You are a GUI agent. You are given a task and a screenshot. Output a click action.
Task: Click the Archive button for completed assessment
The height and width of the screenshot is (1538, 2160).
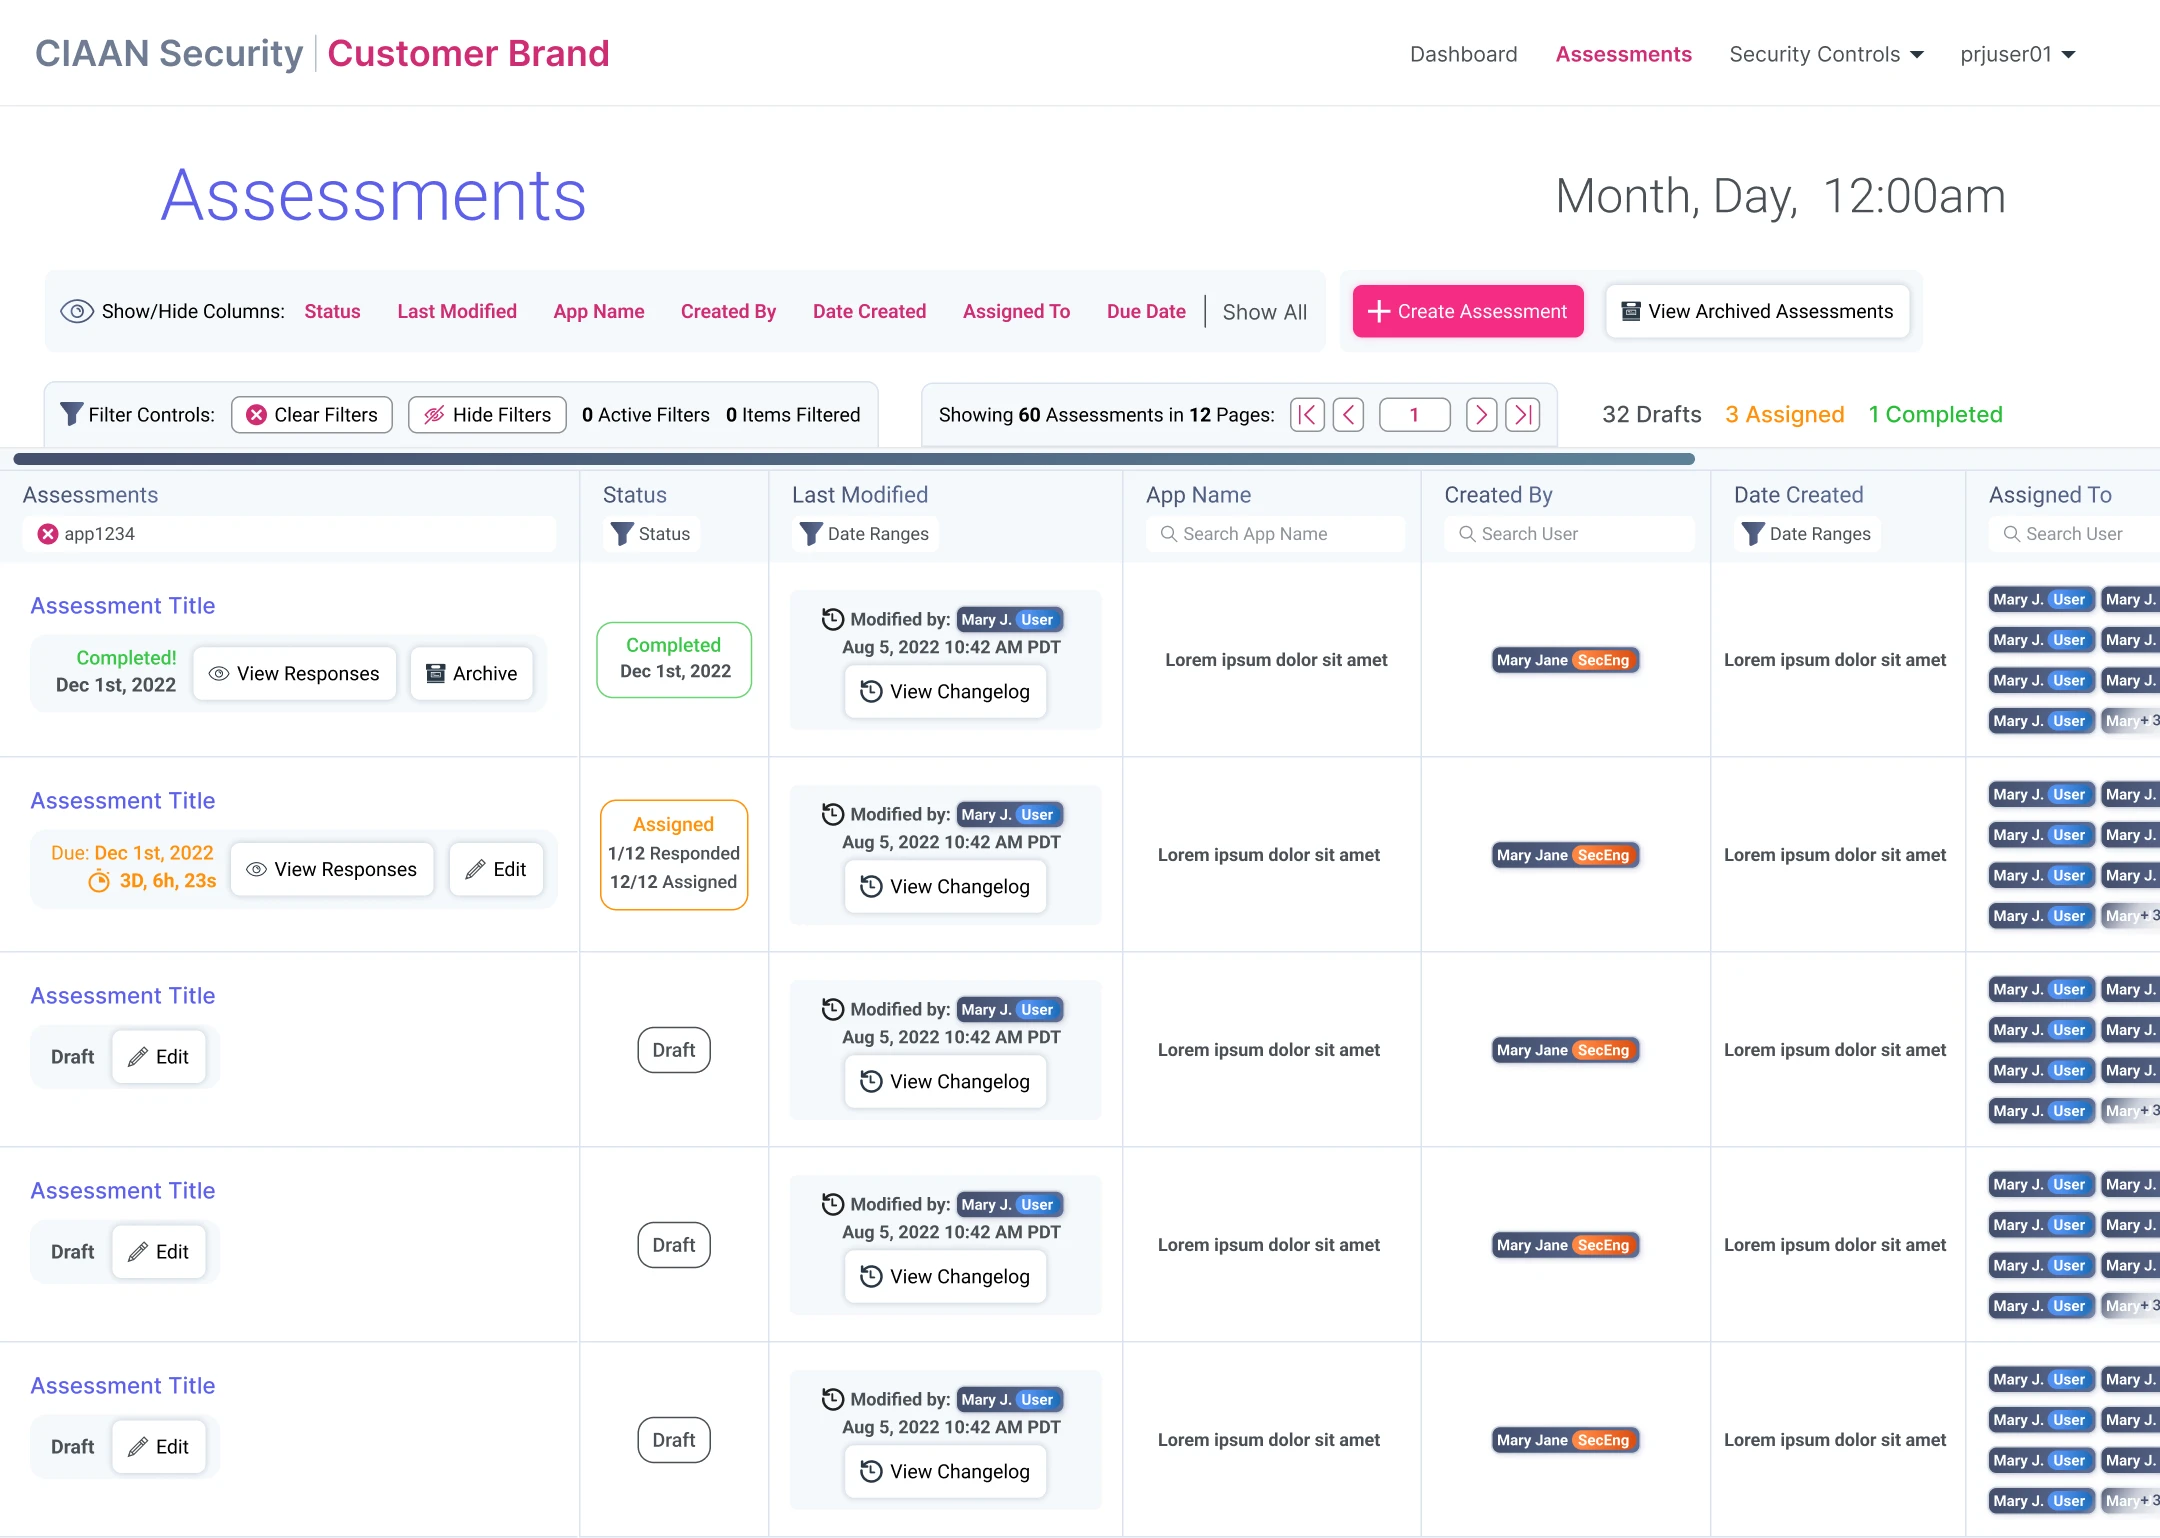click(x=472, y=674)
